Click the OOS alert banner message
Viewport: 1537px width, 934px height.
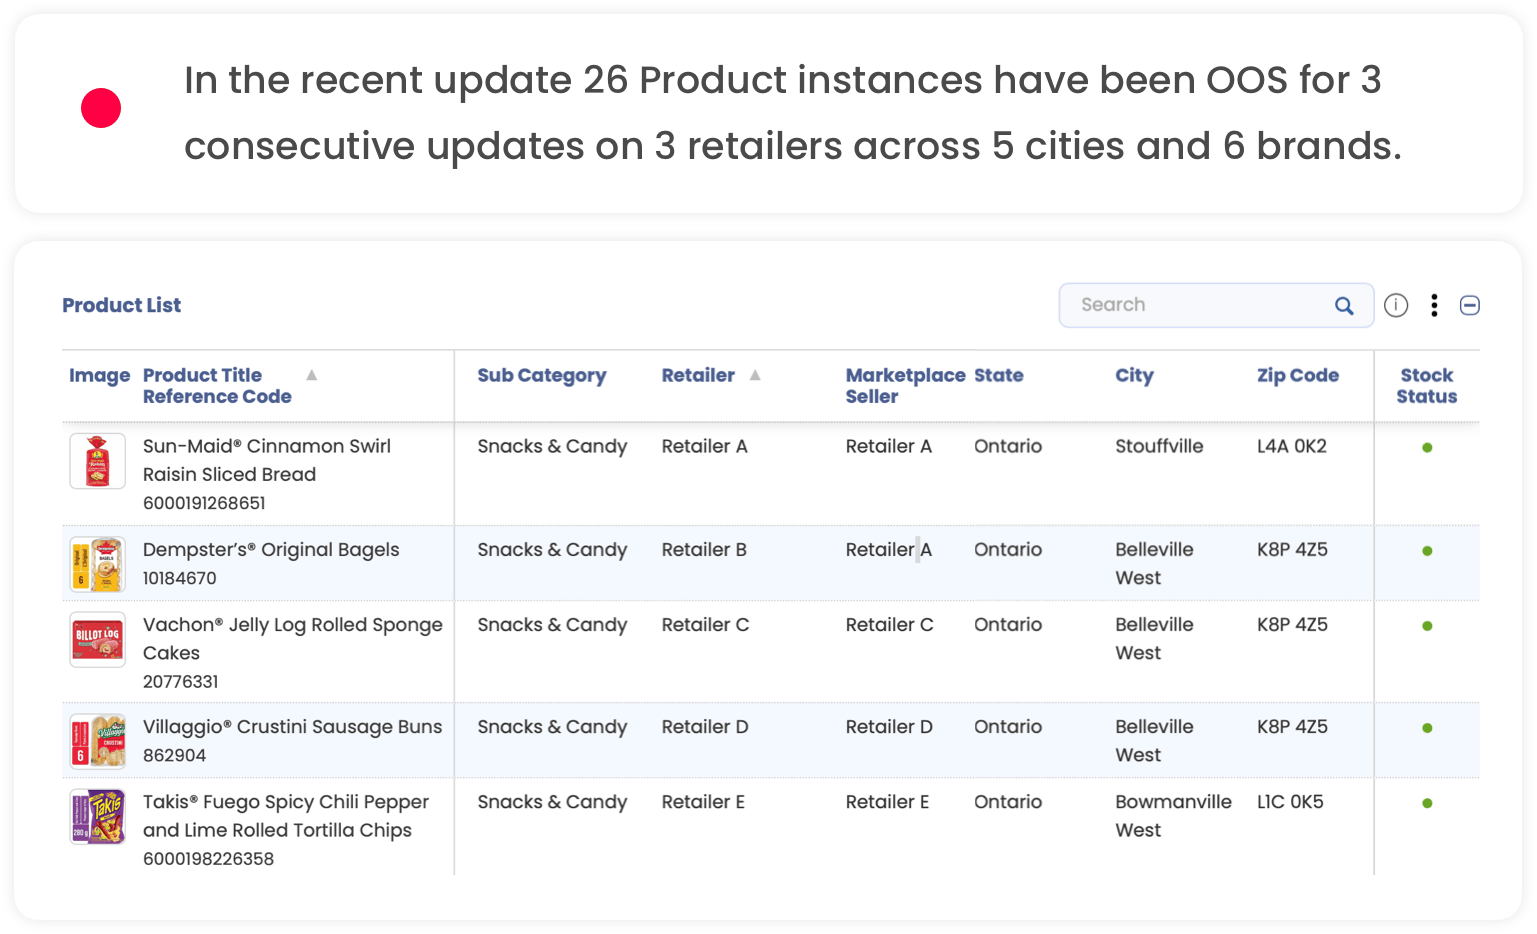[x=793, y=113]
